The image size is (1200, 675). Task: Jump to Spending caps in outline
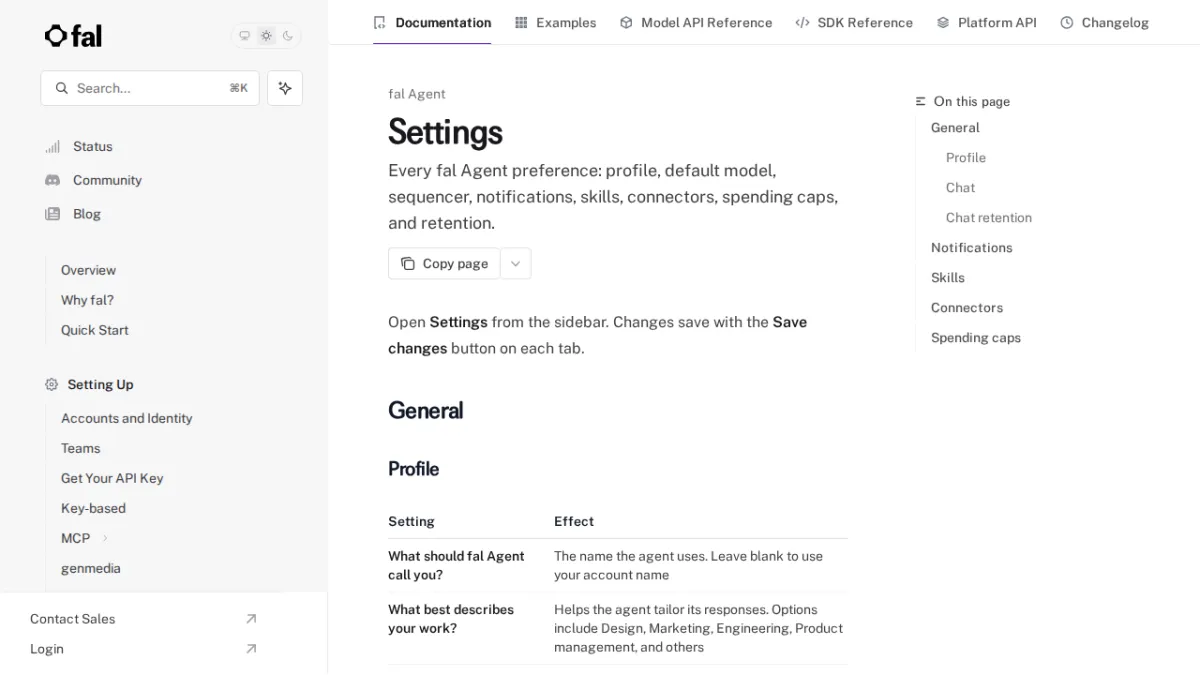point(976,337)
